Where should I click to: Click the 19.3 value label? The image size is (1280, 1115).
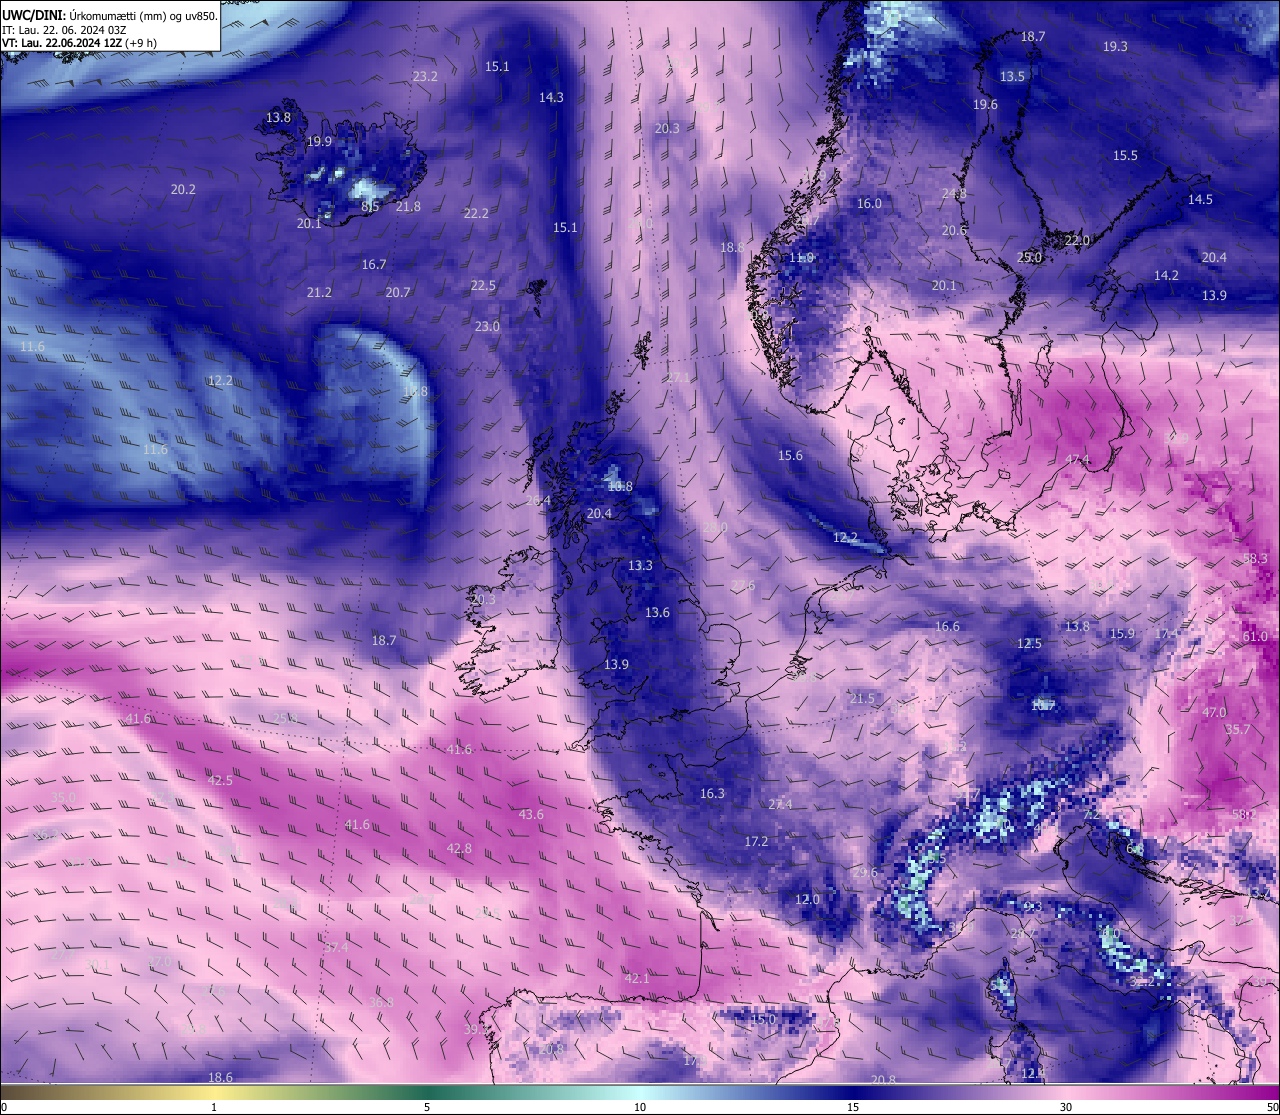pos(1115,47)
